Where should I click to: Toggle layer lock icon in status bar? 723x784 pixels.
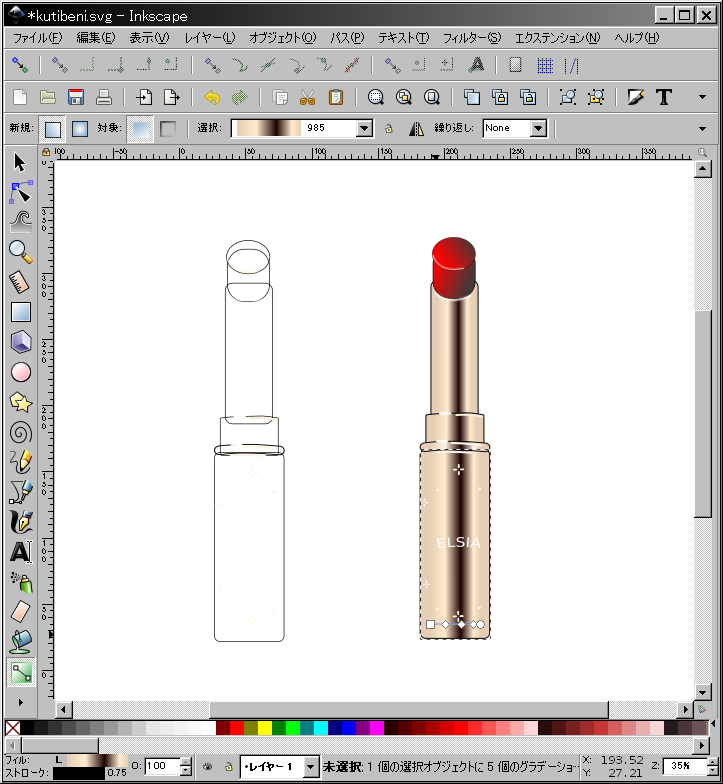coord(228,766)
